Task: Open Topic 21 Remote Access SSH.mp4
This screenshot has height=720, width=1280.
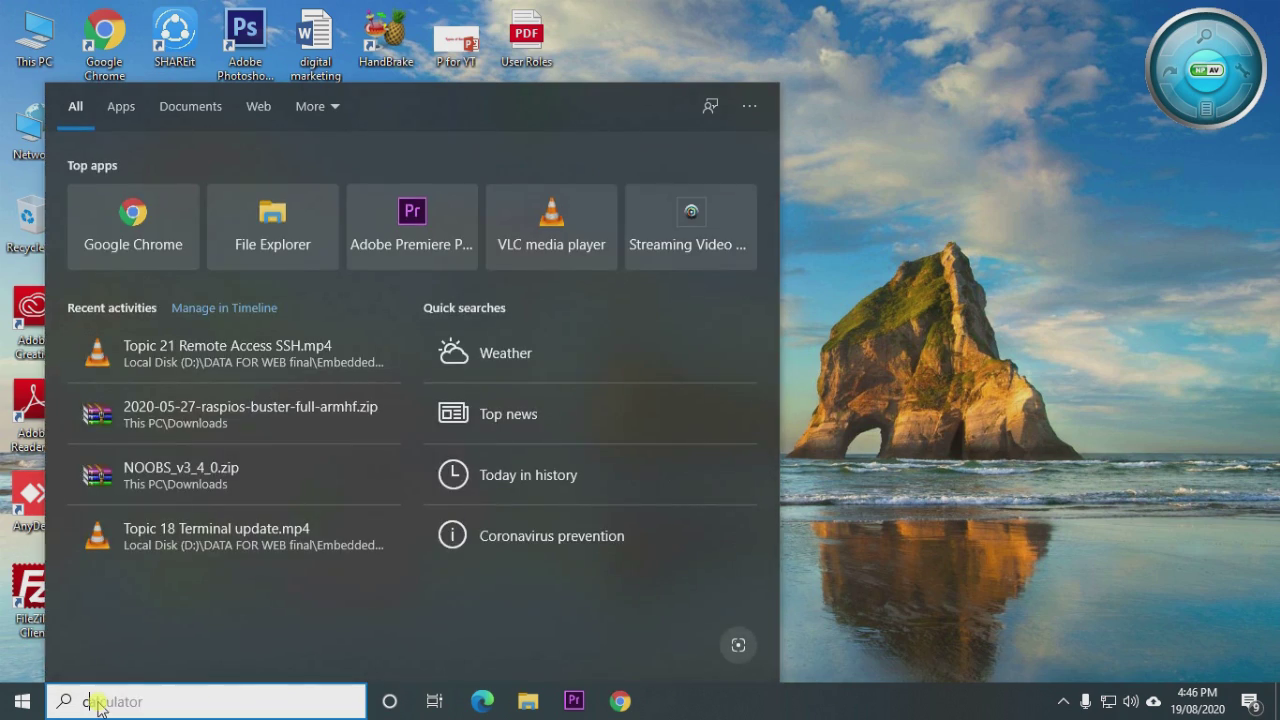Action: tap(234, 353)
